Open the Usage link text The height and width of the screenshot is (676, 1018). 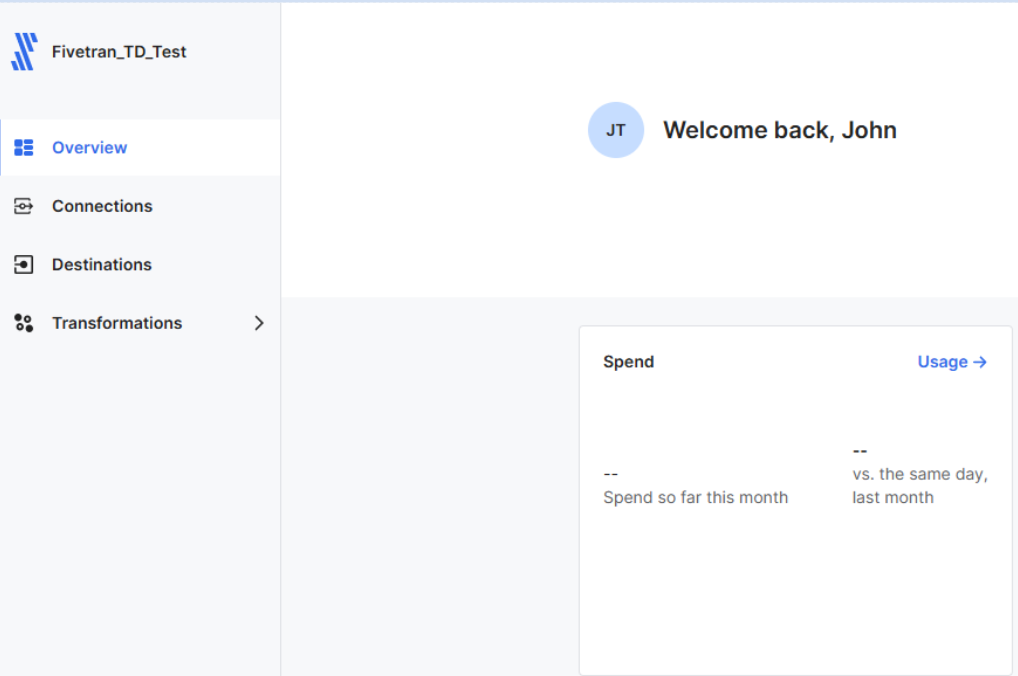tap(942, 362)
